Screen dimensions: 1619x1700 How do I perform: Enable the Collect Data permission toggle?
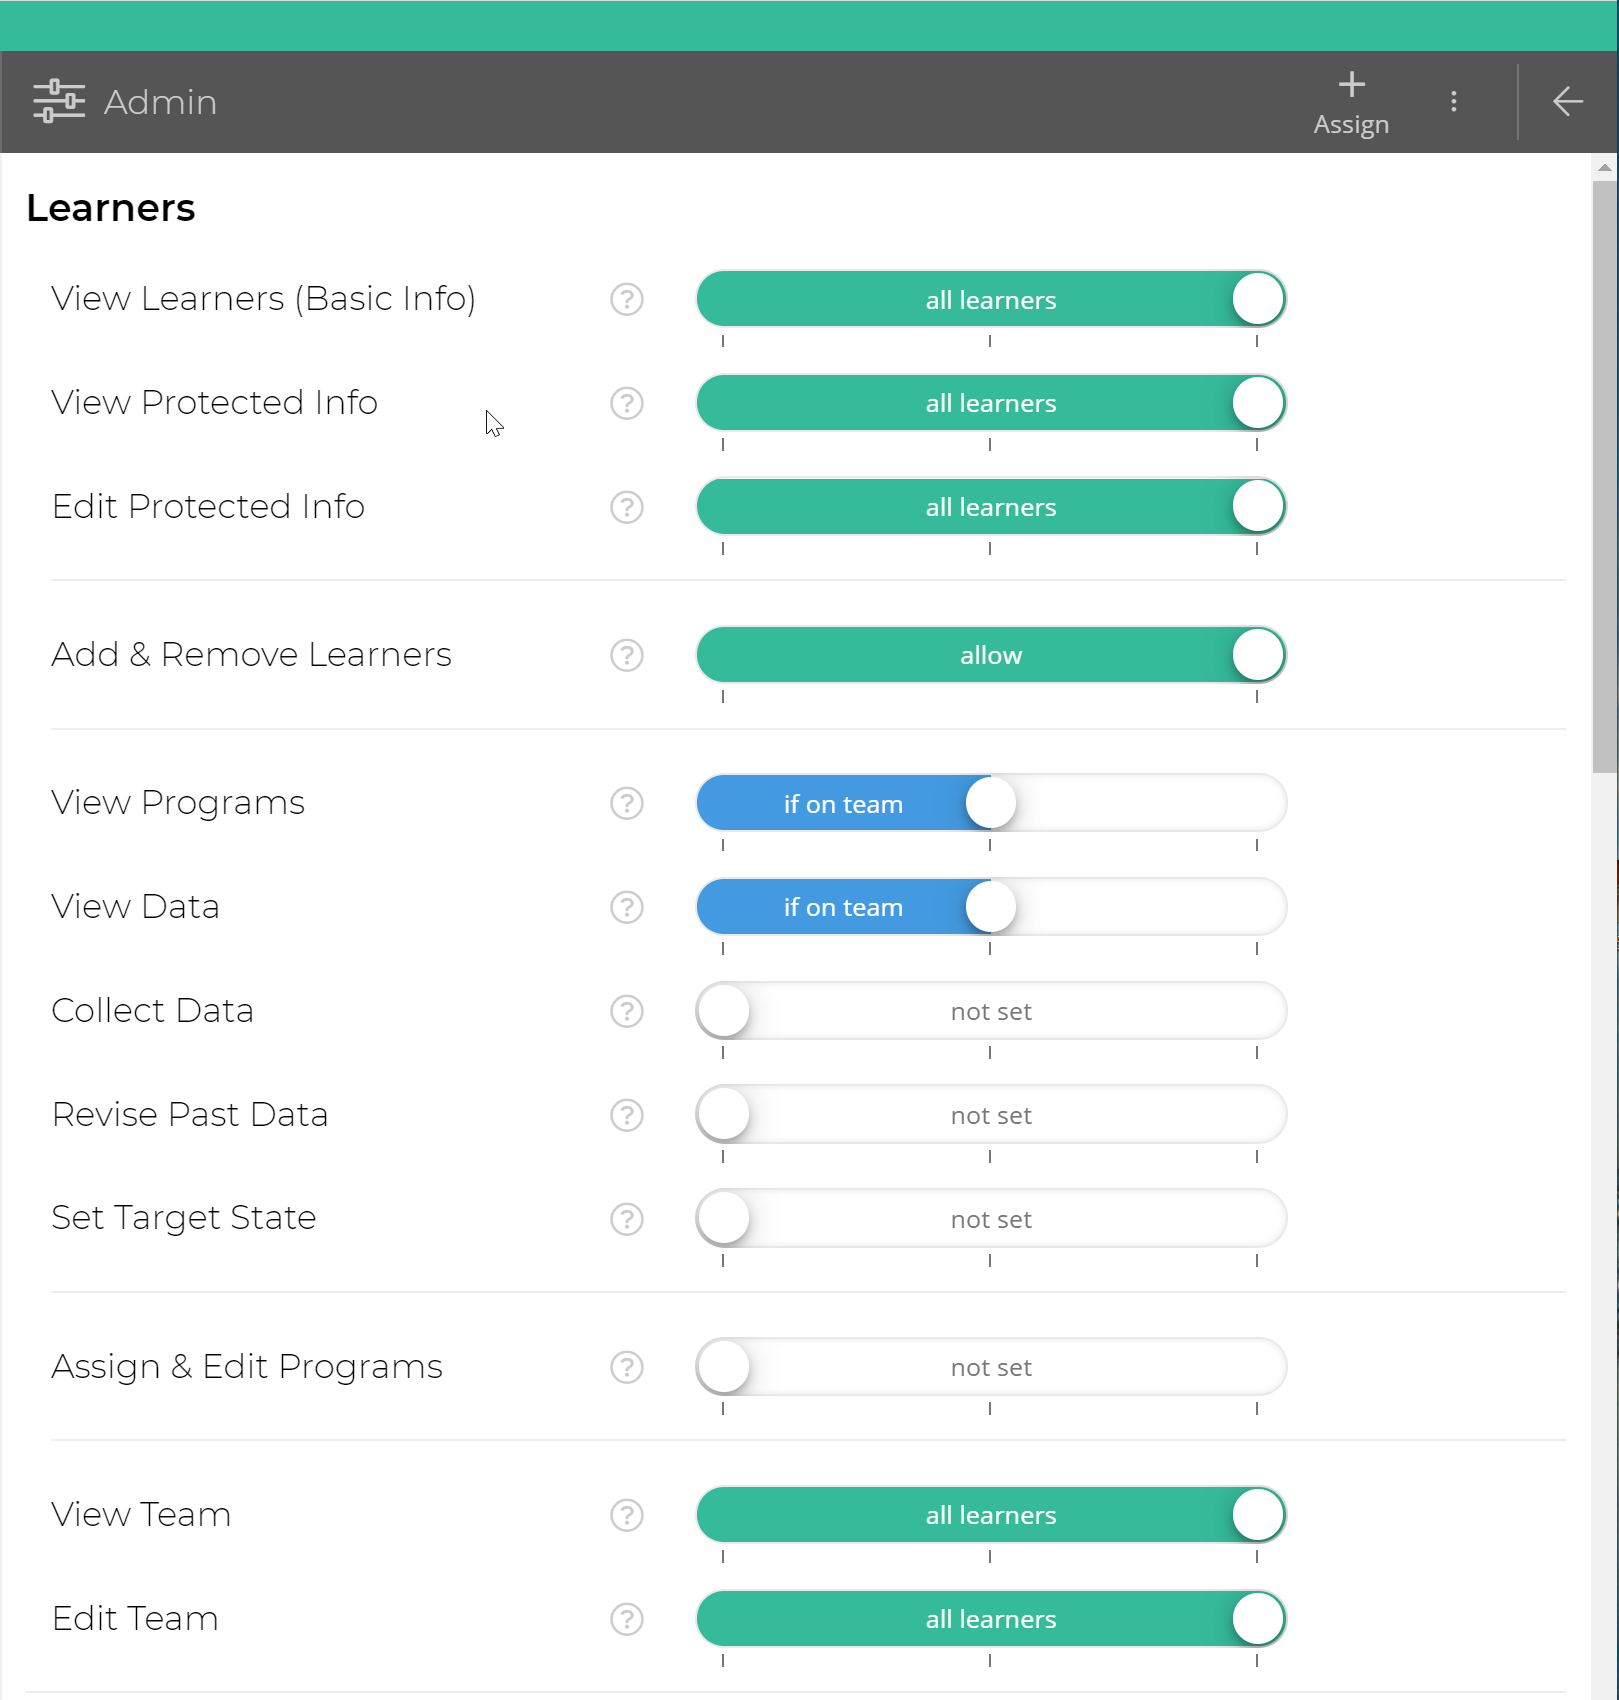click(723, 1011)
